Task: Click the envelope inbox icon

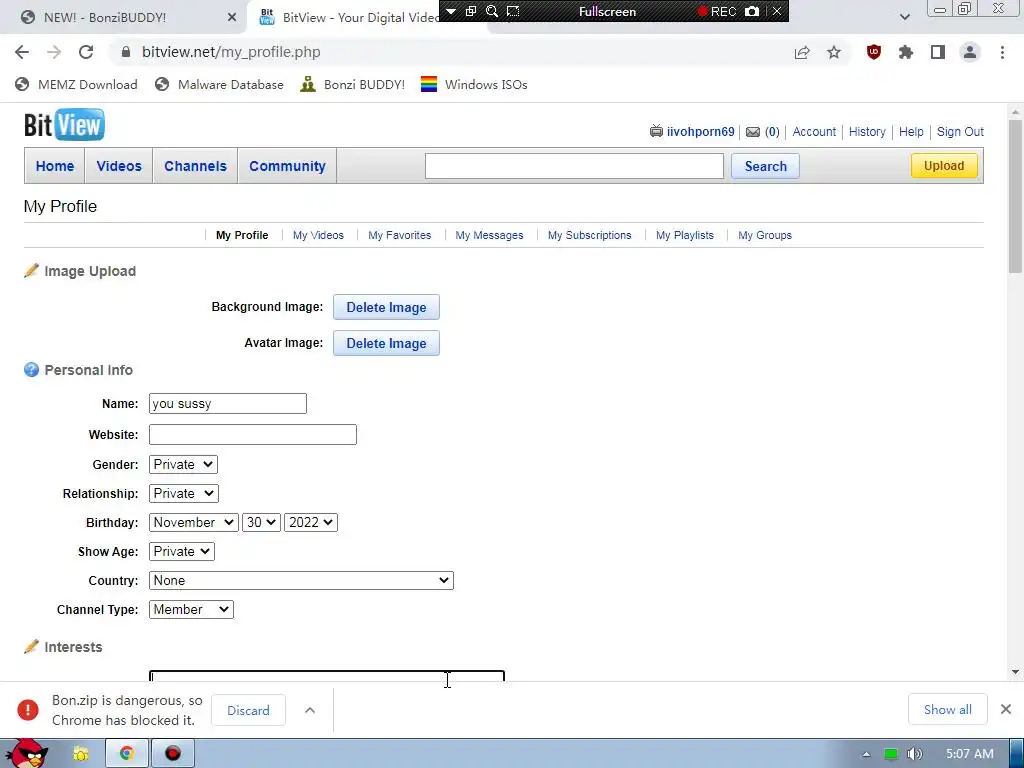Action: coord(753,132)
